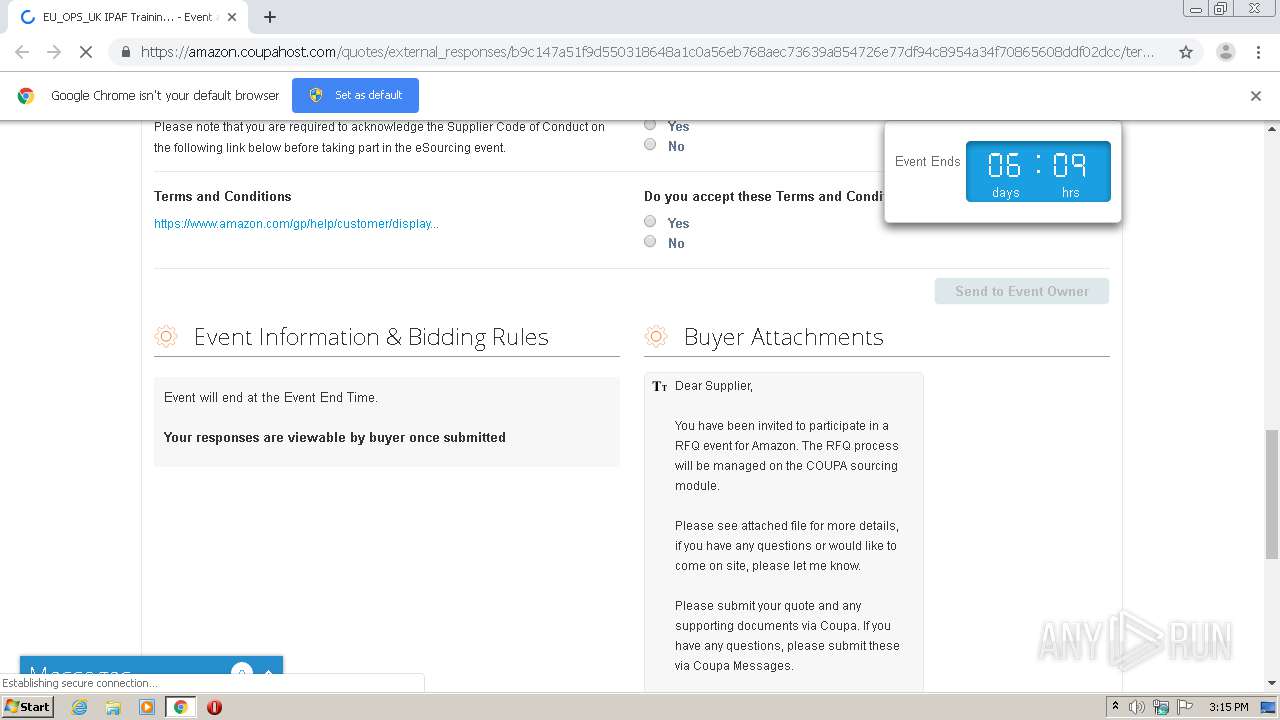Open Windows Explorer folder from taskbar
The height and width of the screenshot is (720, 1280).
pyautogui.click(x=113, y=707)
